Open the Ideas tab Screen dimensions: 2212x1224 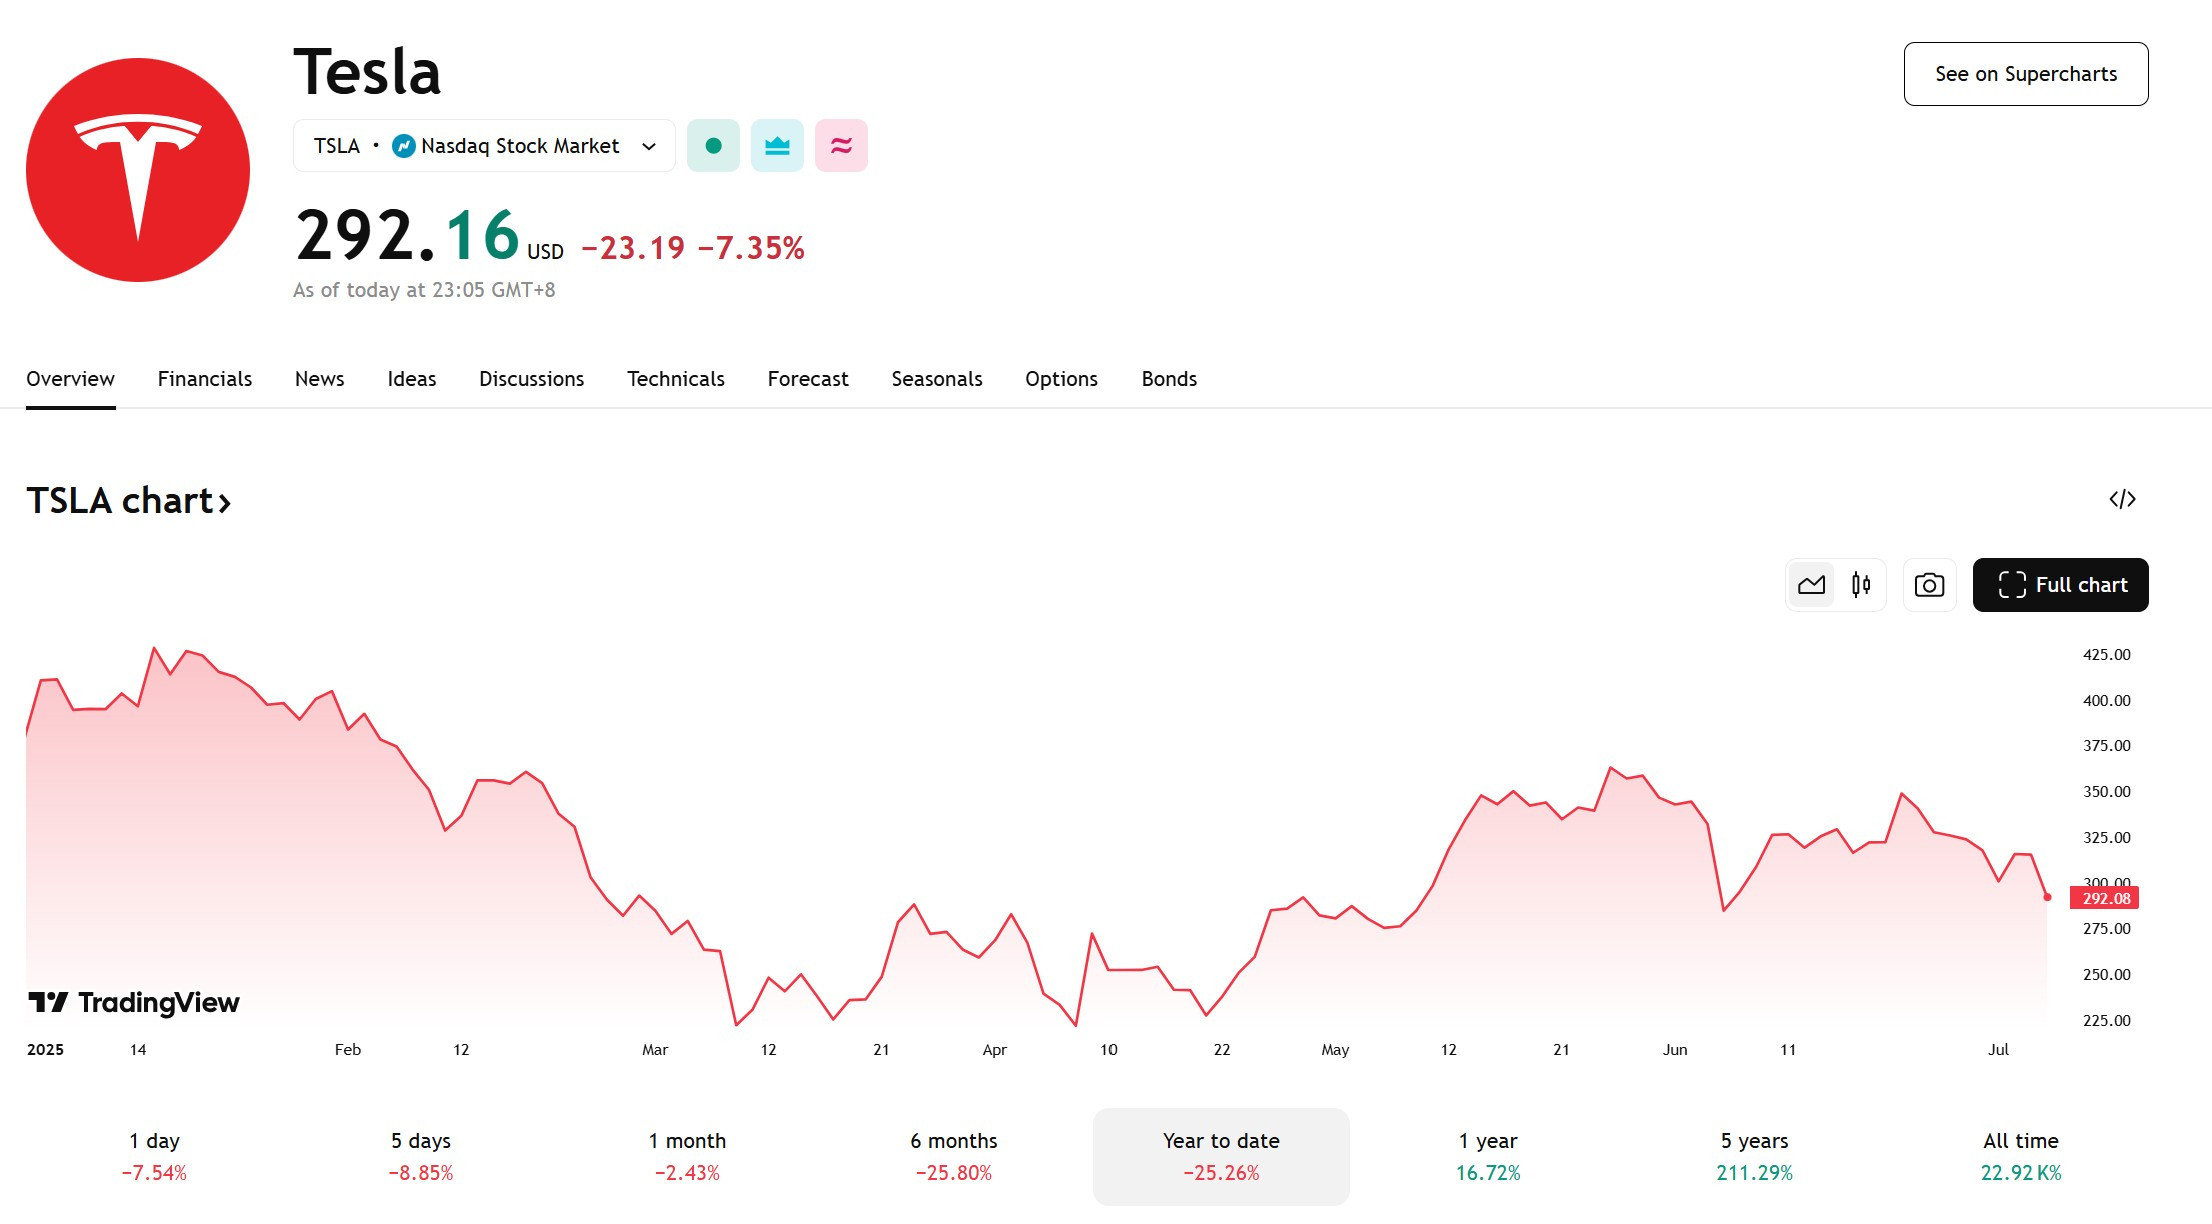(x=412, y=379)
